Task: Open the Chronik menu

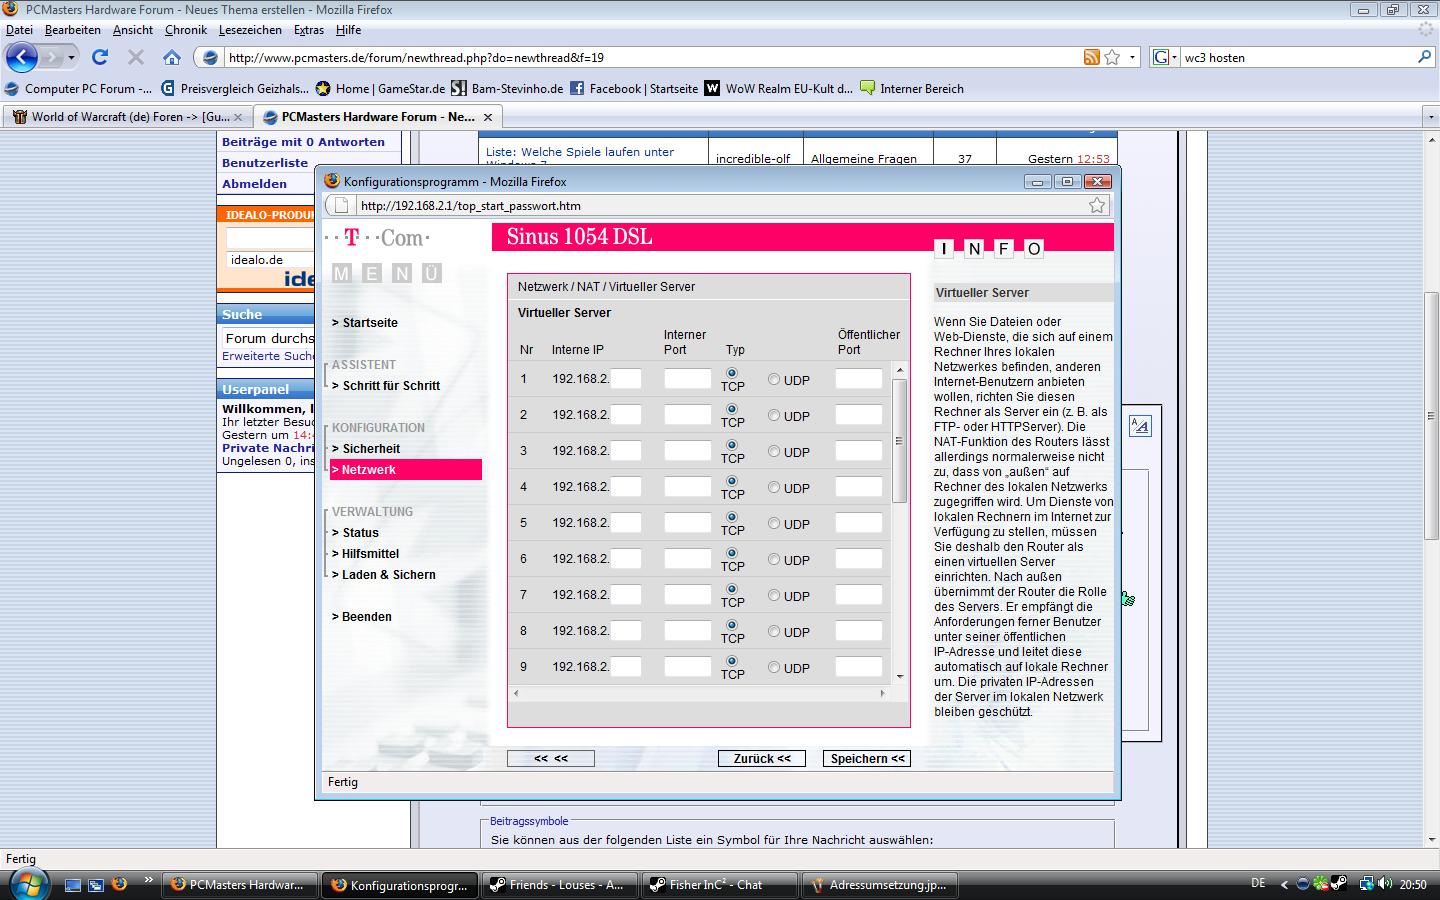Action: click(x=186, y=30)
